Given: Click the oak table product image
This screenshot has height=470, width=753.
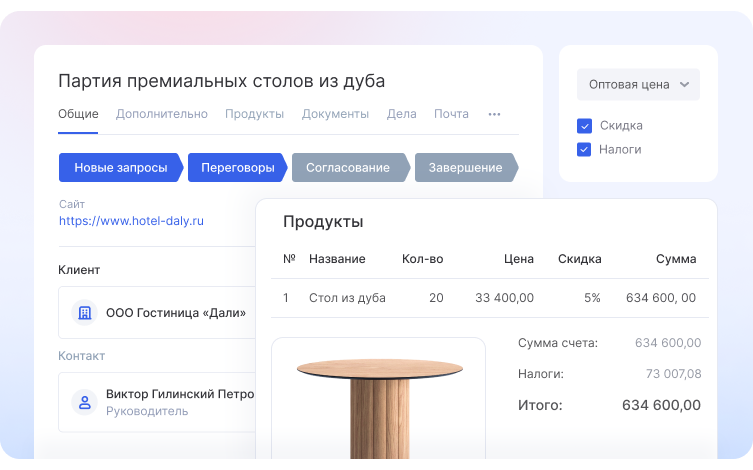Looking at the screenshot, I should (379, 400).
